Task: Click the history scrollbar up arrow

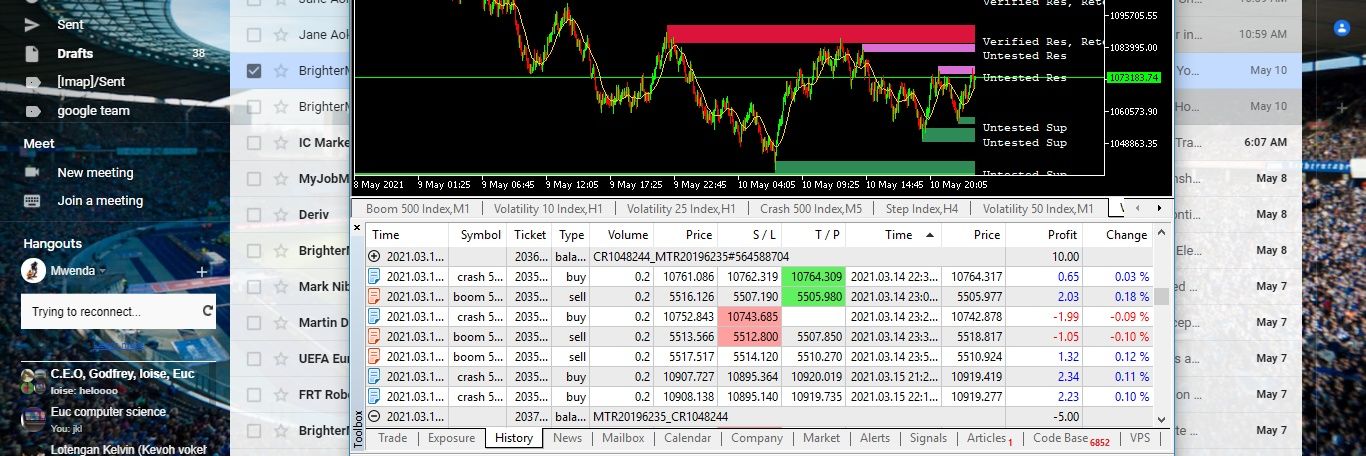Action: click(1161, 235)
